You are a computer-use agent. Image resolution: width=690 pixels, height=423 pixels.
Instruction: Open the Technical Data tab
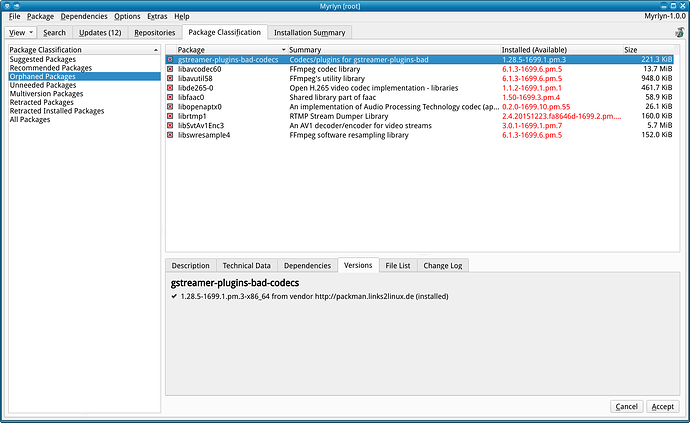point(246,265)
